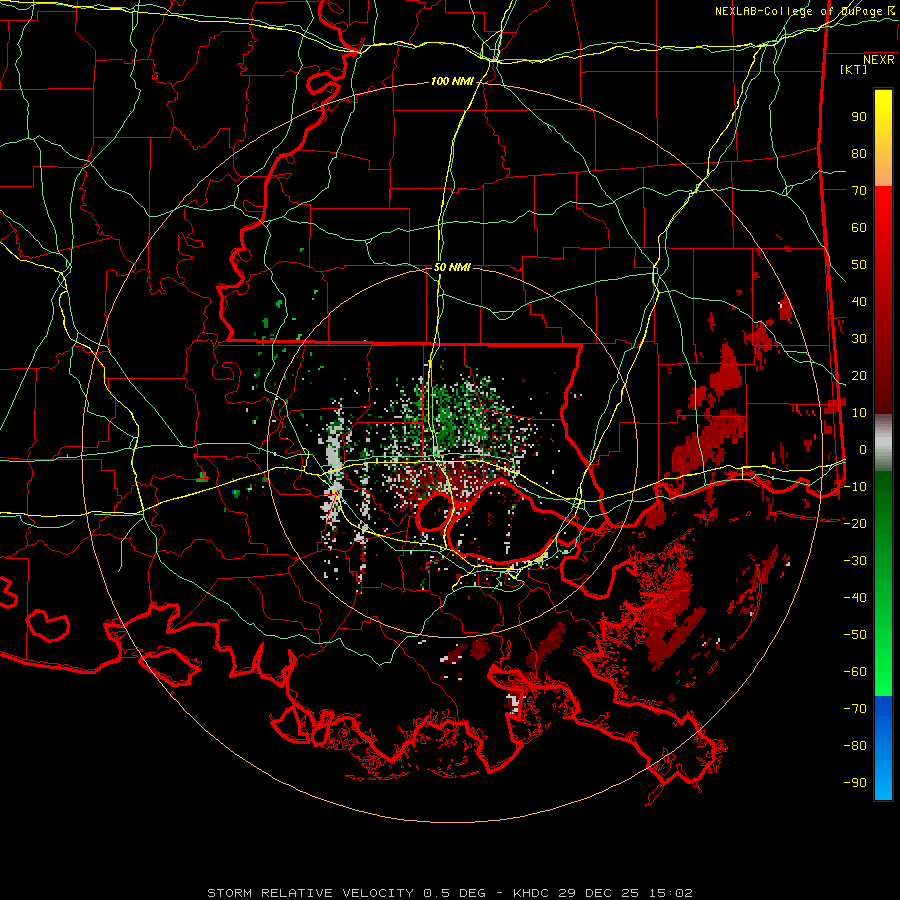Click the 30 value on velocity scale
900x900 pixels.
point(859,339)
